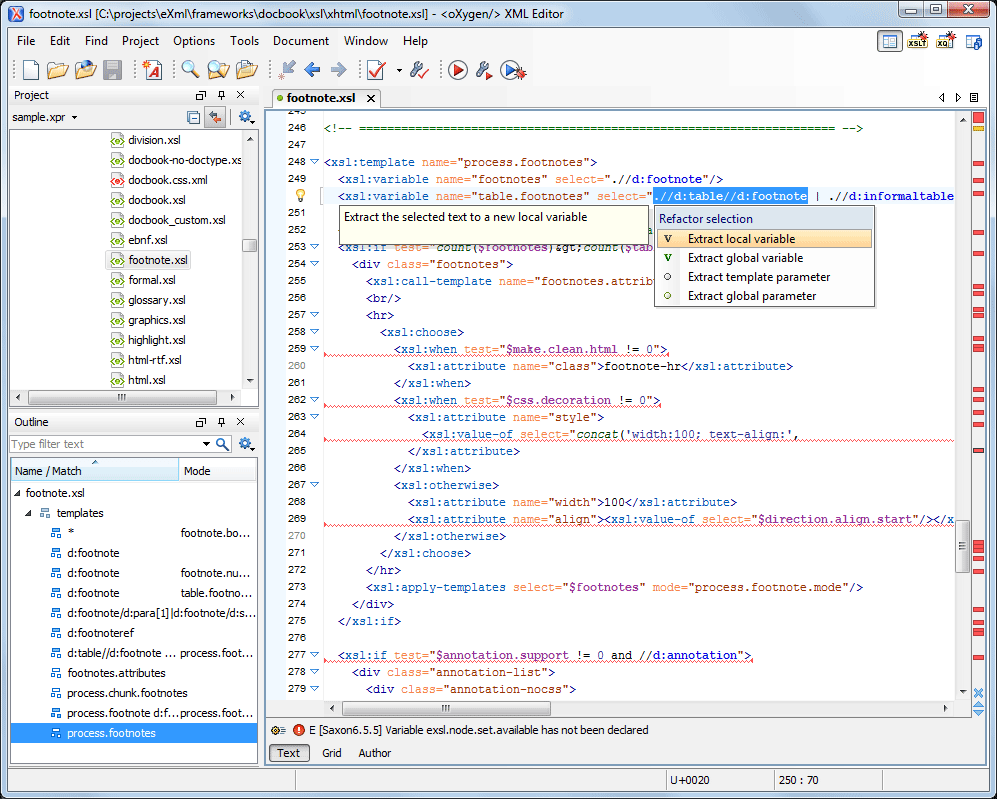Open the Find/Replace magnifier tool

[x=189, y=70]
